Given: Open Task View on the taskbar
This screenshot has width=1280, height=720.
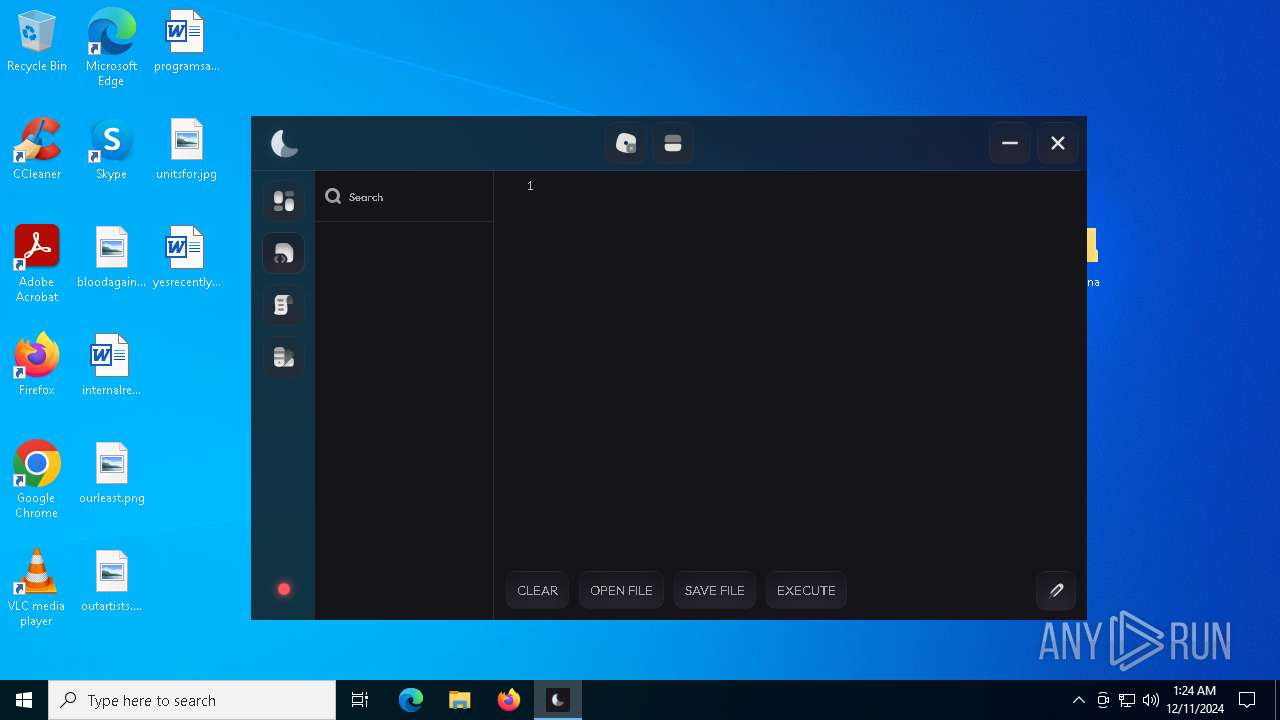Looking at the screenshot, I should (x=360, y=700).
